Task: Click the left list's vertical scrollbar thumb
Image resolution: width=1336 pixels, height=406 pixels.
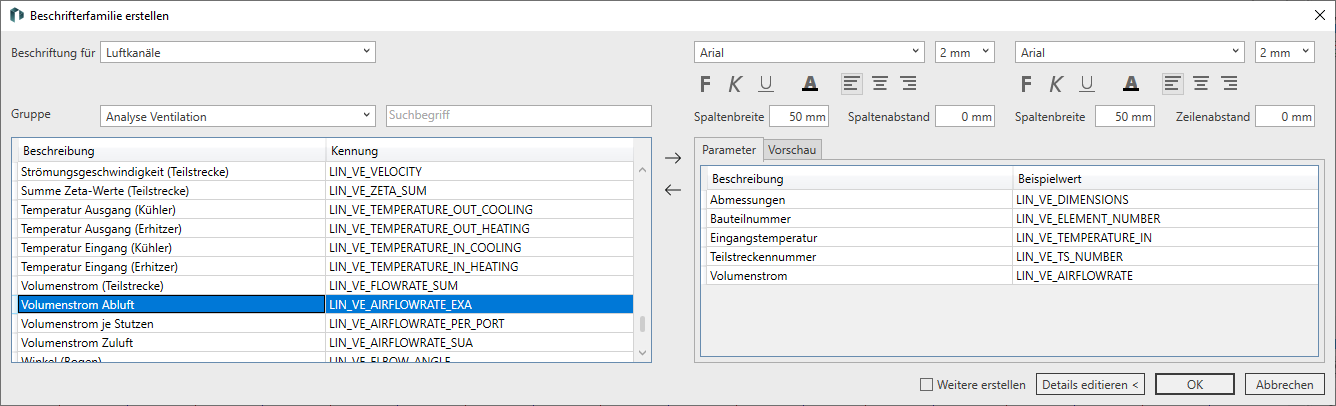Action: [642, 324]
